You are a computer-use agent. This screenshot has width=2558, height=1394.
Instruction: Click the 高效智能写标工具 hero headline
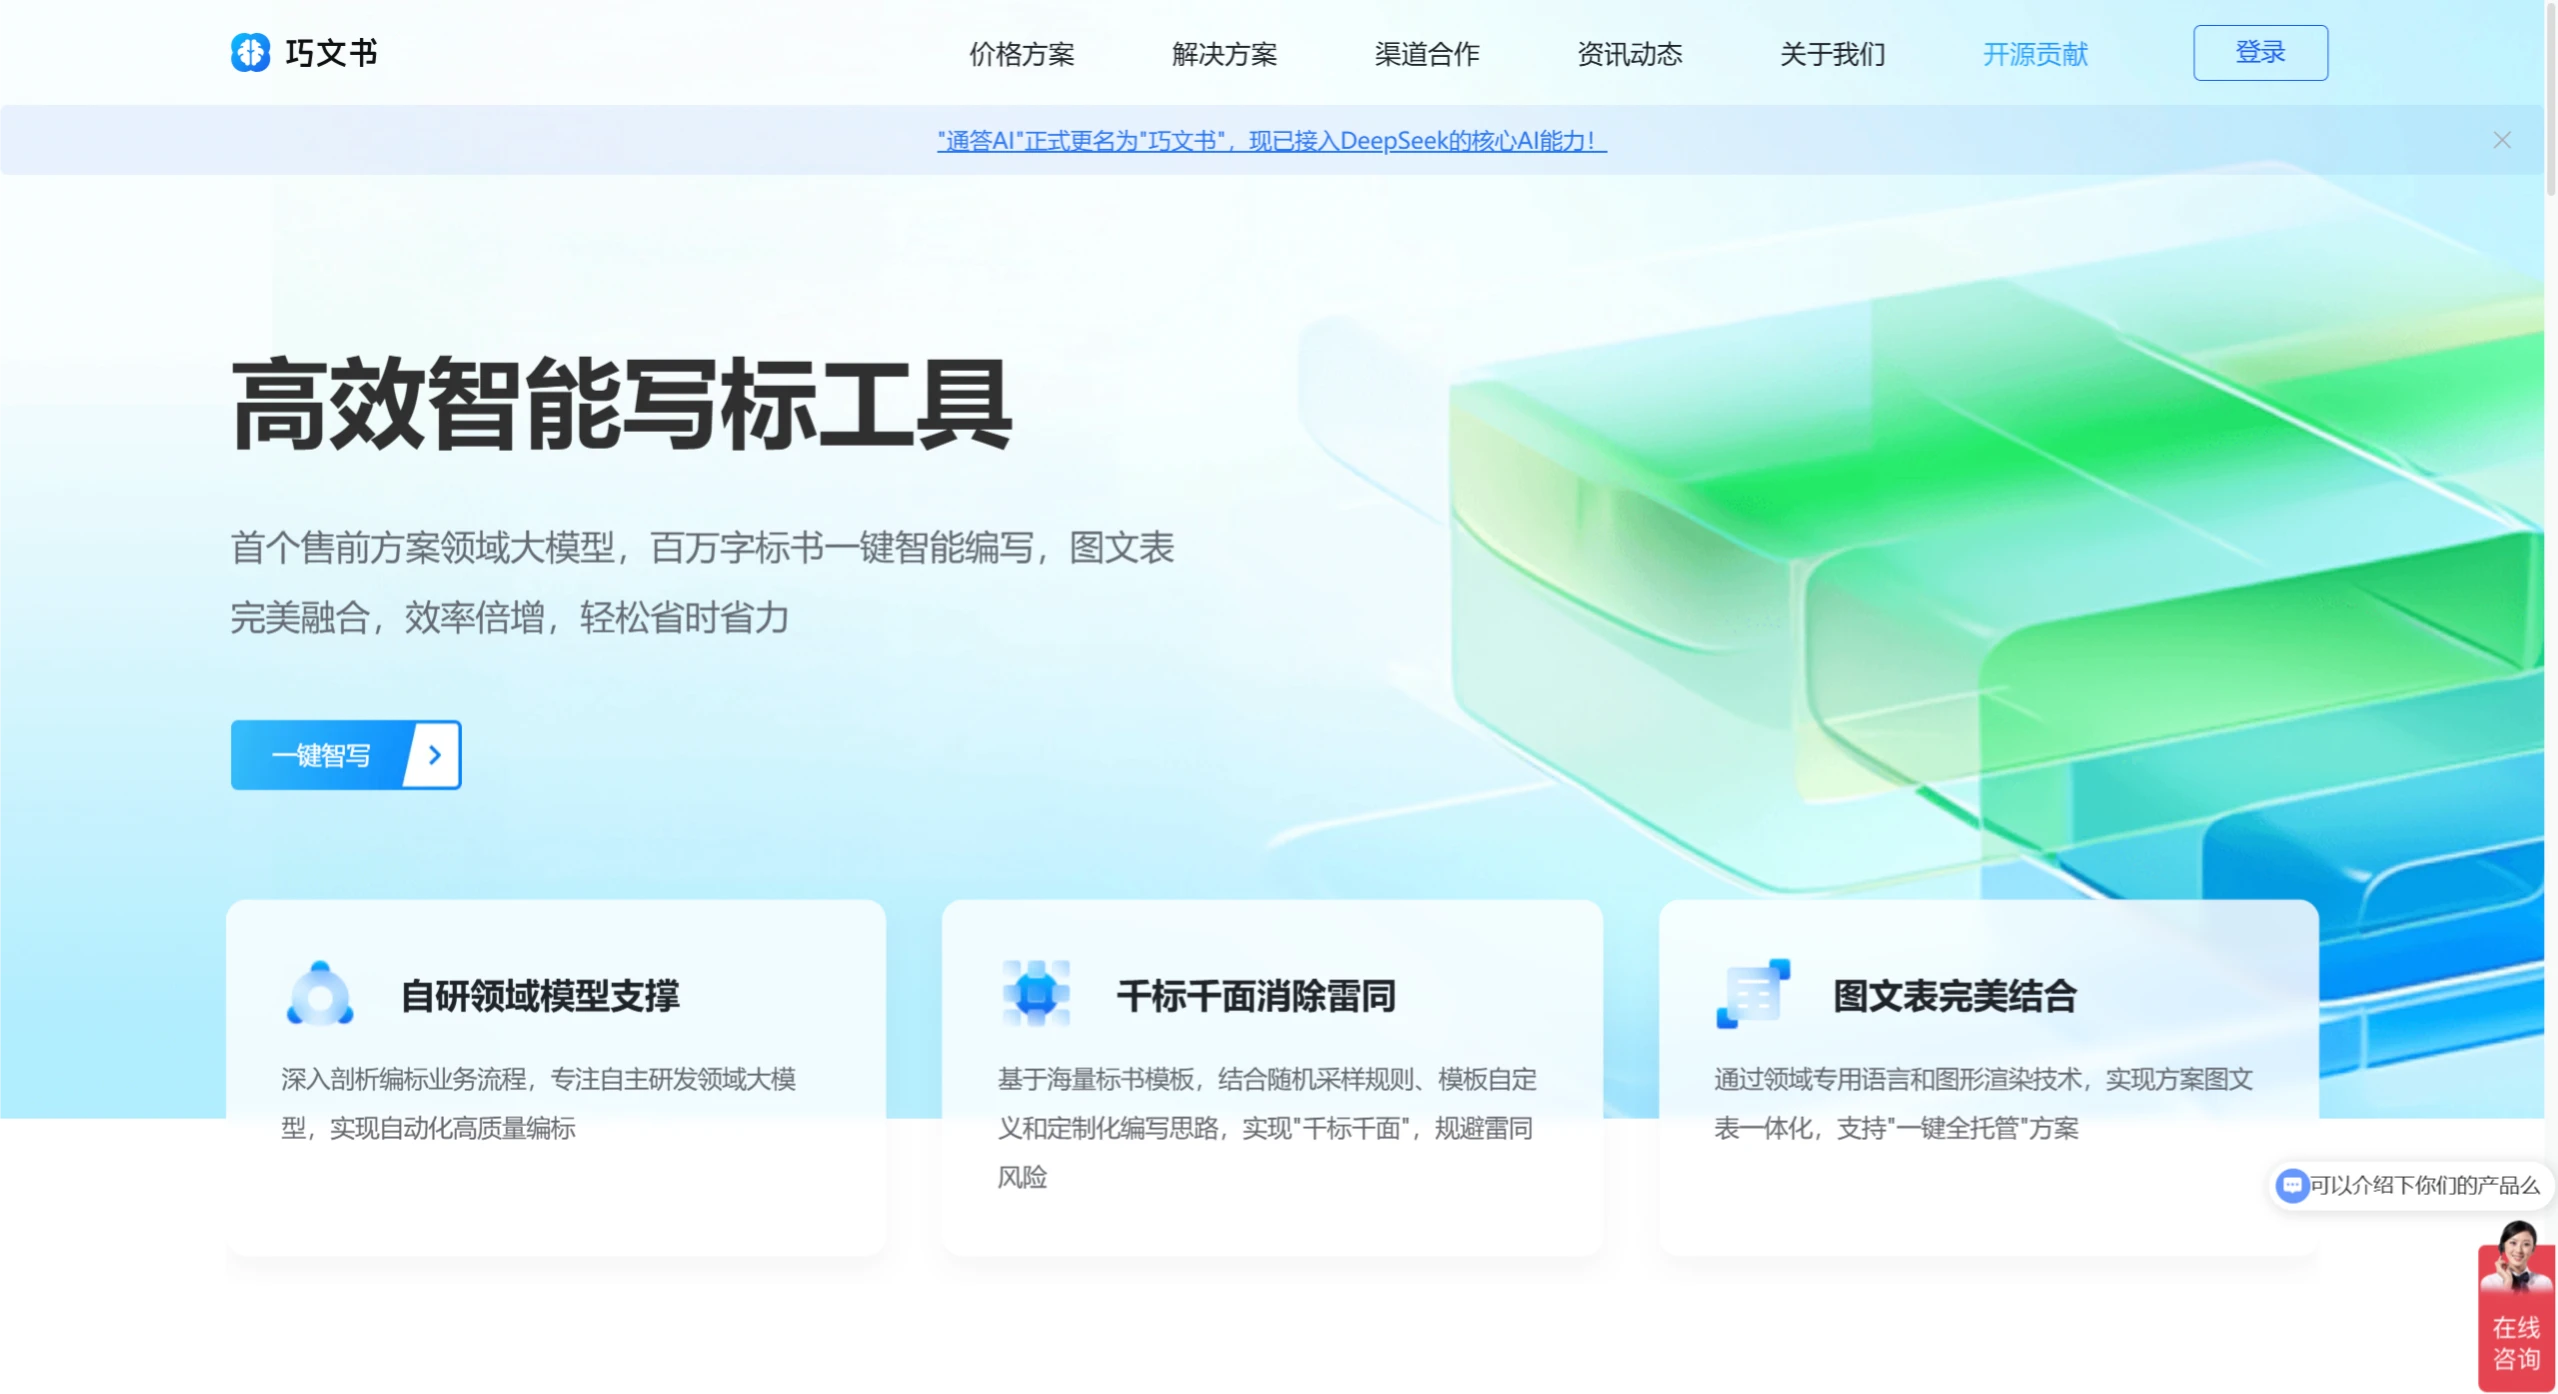point(620,410)
